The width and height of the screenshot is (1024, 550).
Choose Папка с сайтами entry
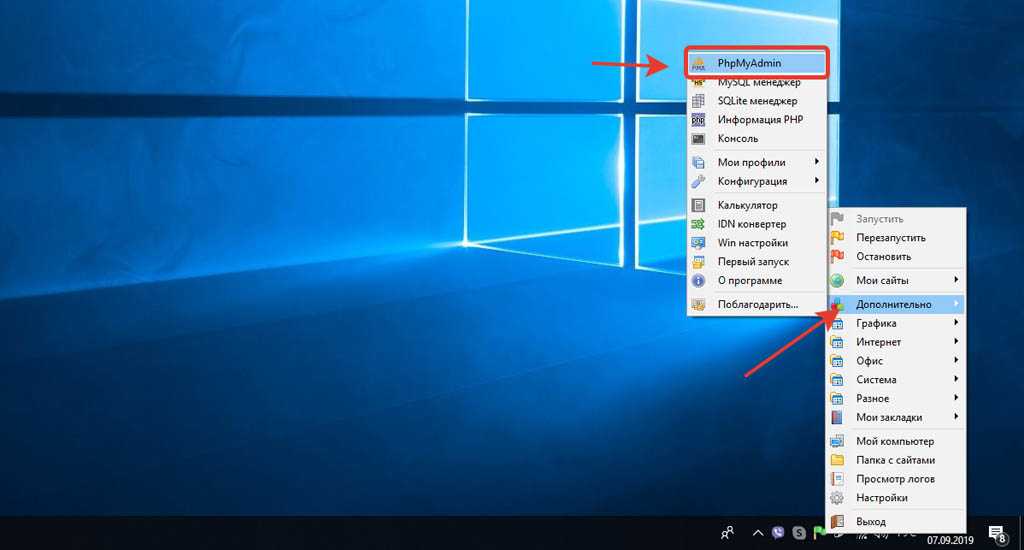click(x=895, y=460)
